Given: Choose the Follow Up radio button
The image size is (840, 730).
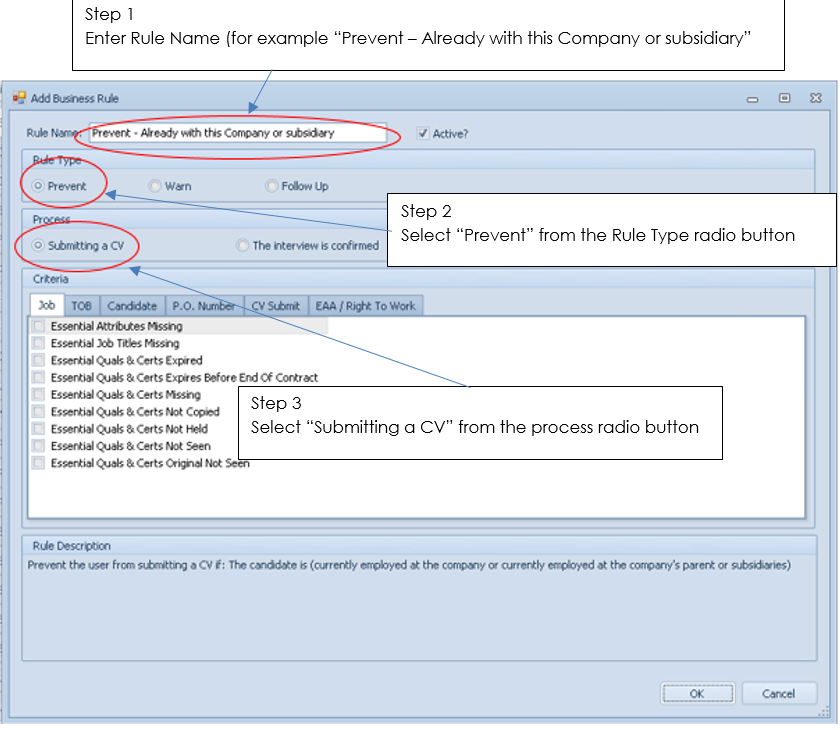Looking at the screenshot, I should point(272,186).
